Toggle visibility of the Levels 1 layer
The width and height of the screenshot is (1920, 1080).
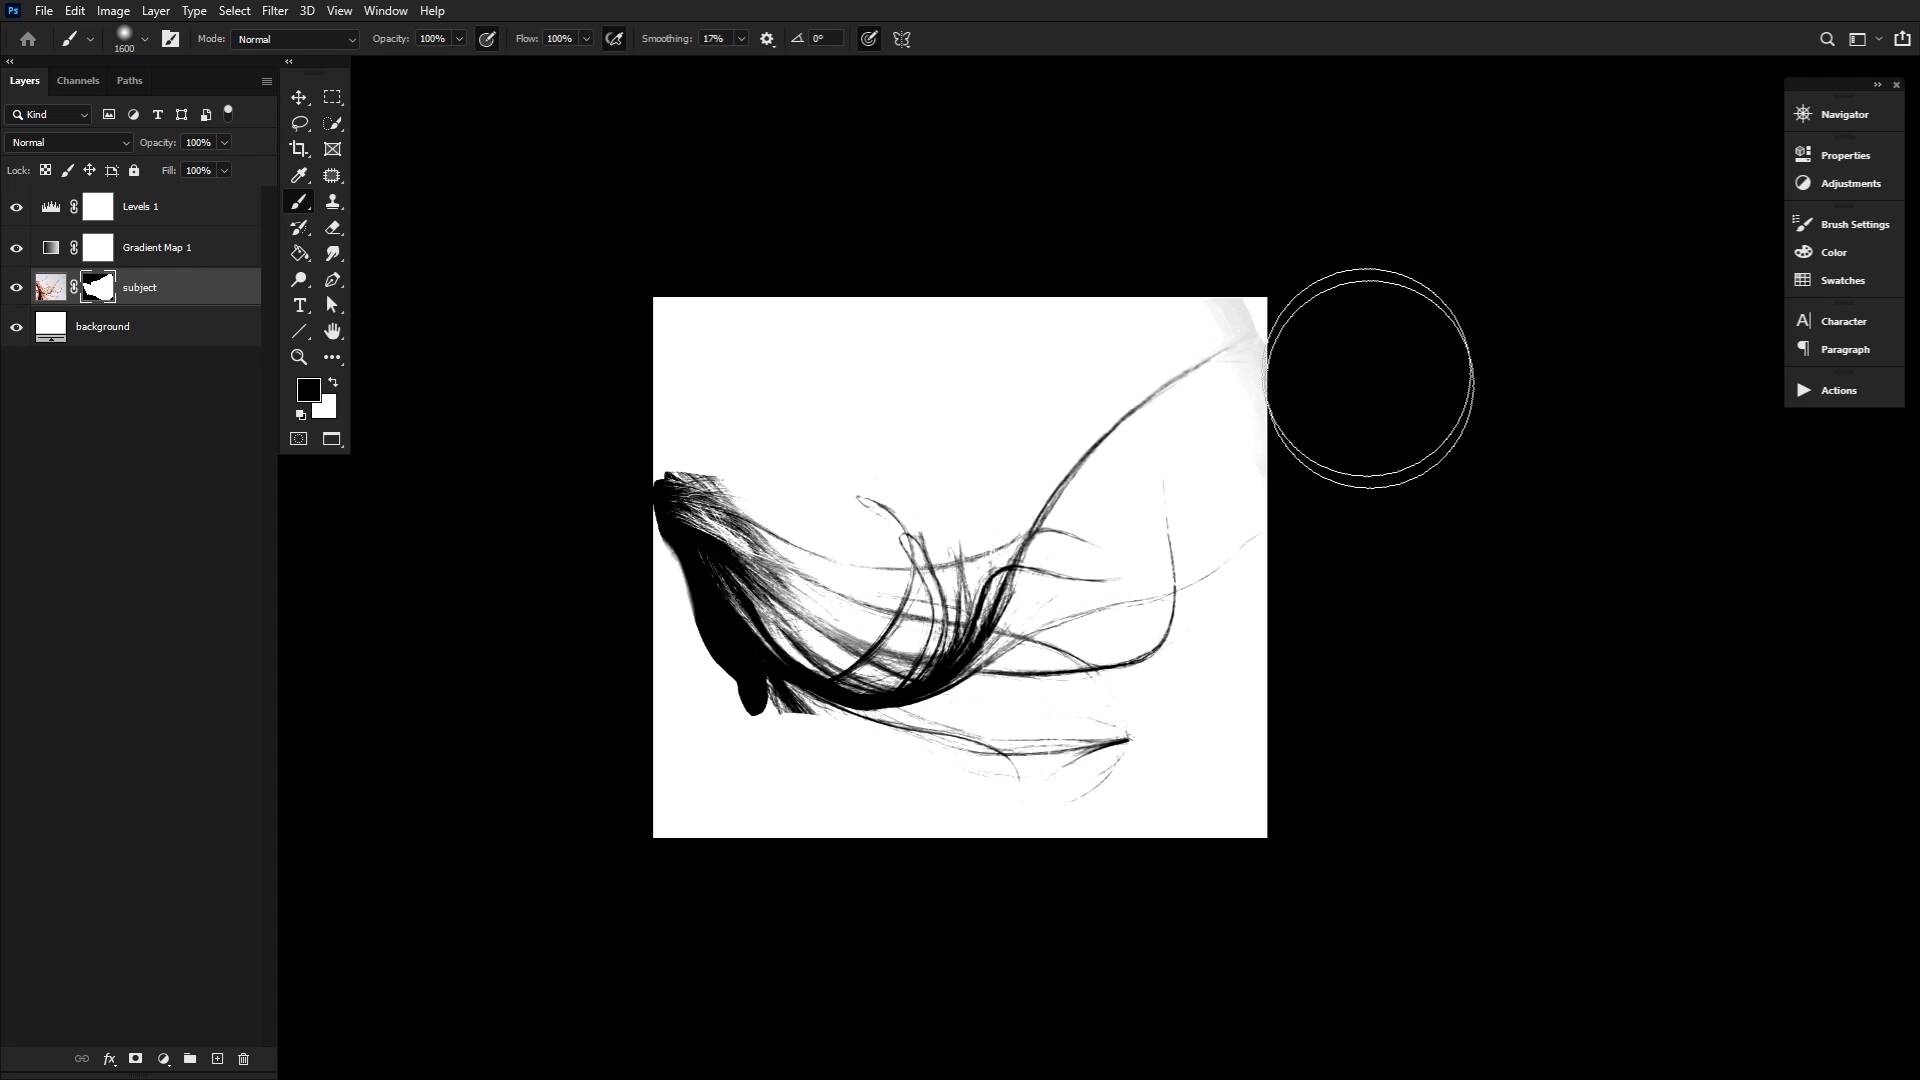[x=16, y=206]
